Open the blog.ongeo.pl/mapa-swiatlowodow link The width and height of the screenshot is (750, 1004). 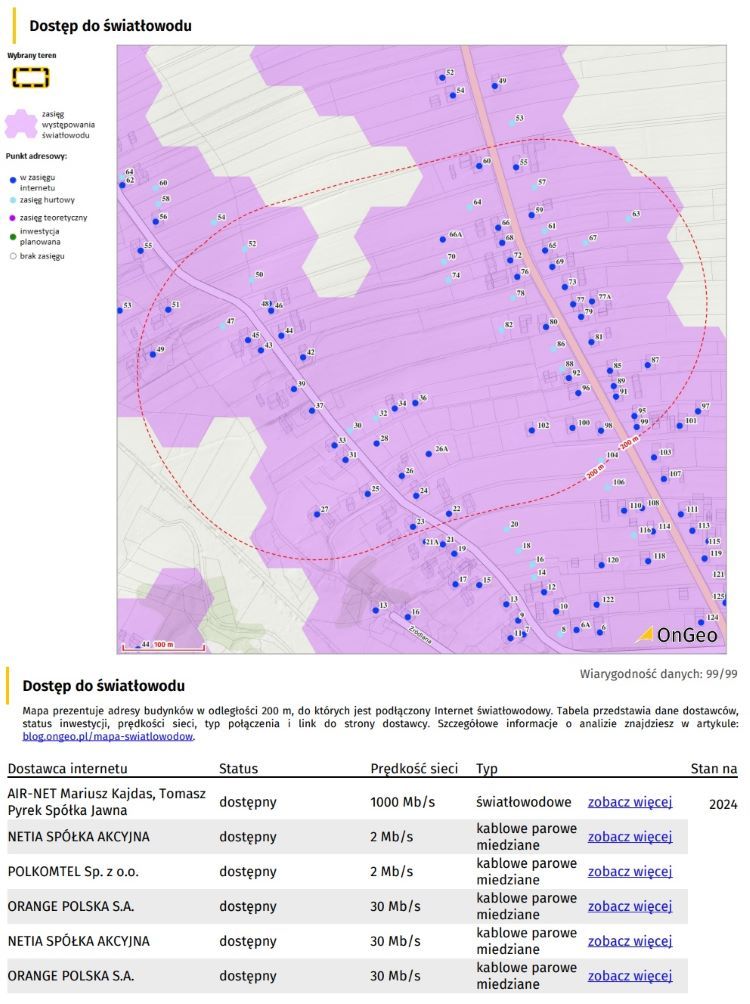coord(108,736)
